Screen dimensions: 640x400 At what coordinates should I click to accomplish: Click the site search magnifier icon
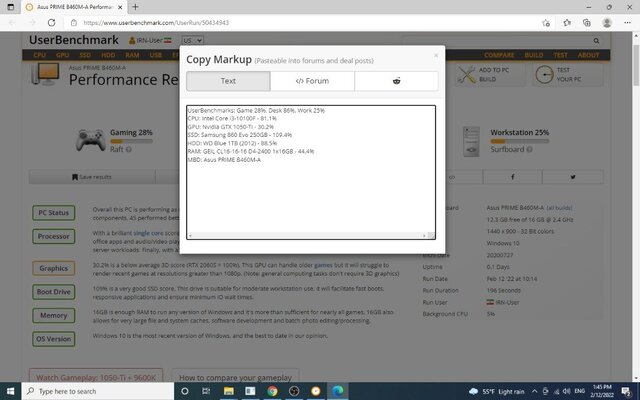click(x=596, y=41)
